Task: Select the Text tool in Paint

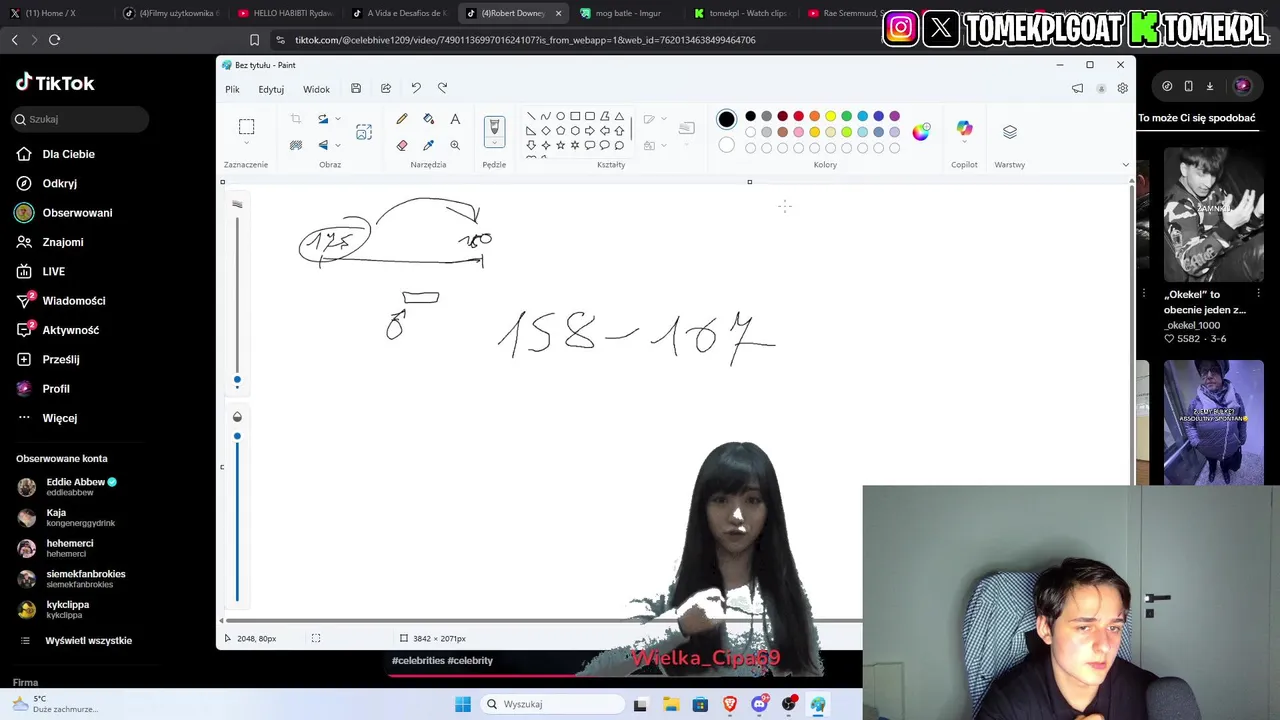Action: coord(455,119)
